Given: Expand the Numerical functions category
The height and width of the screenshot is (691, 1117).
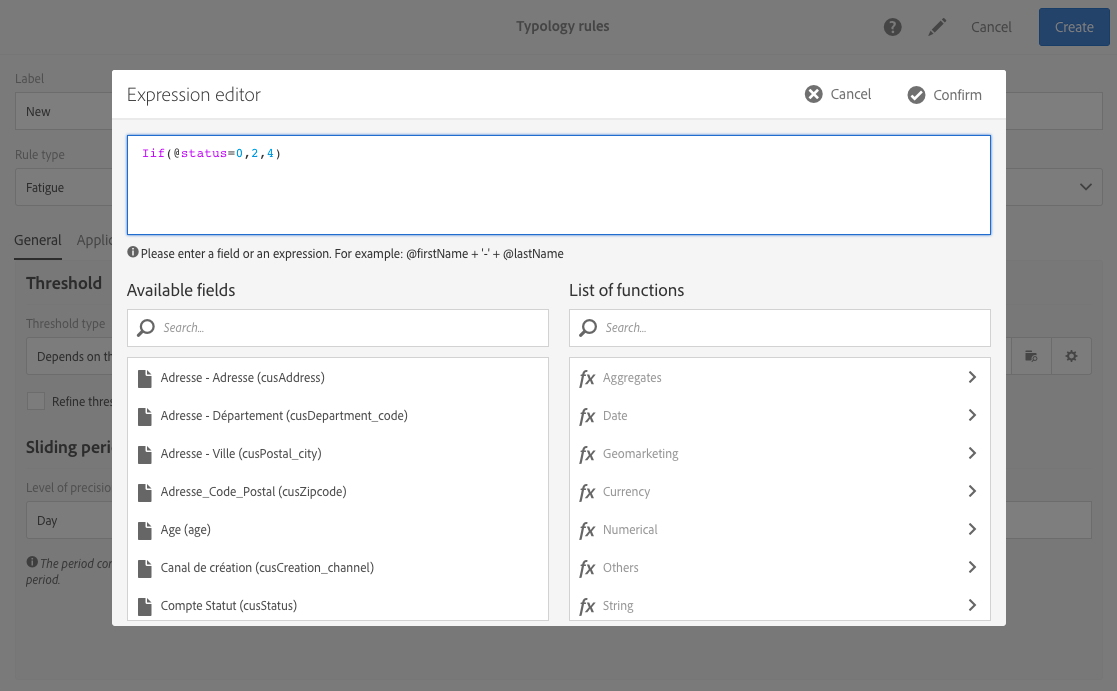Looking at the screenshot, I should click(x=971, y=530).
